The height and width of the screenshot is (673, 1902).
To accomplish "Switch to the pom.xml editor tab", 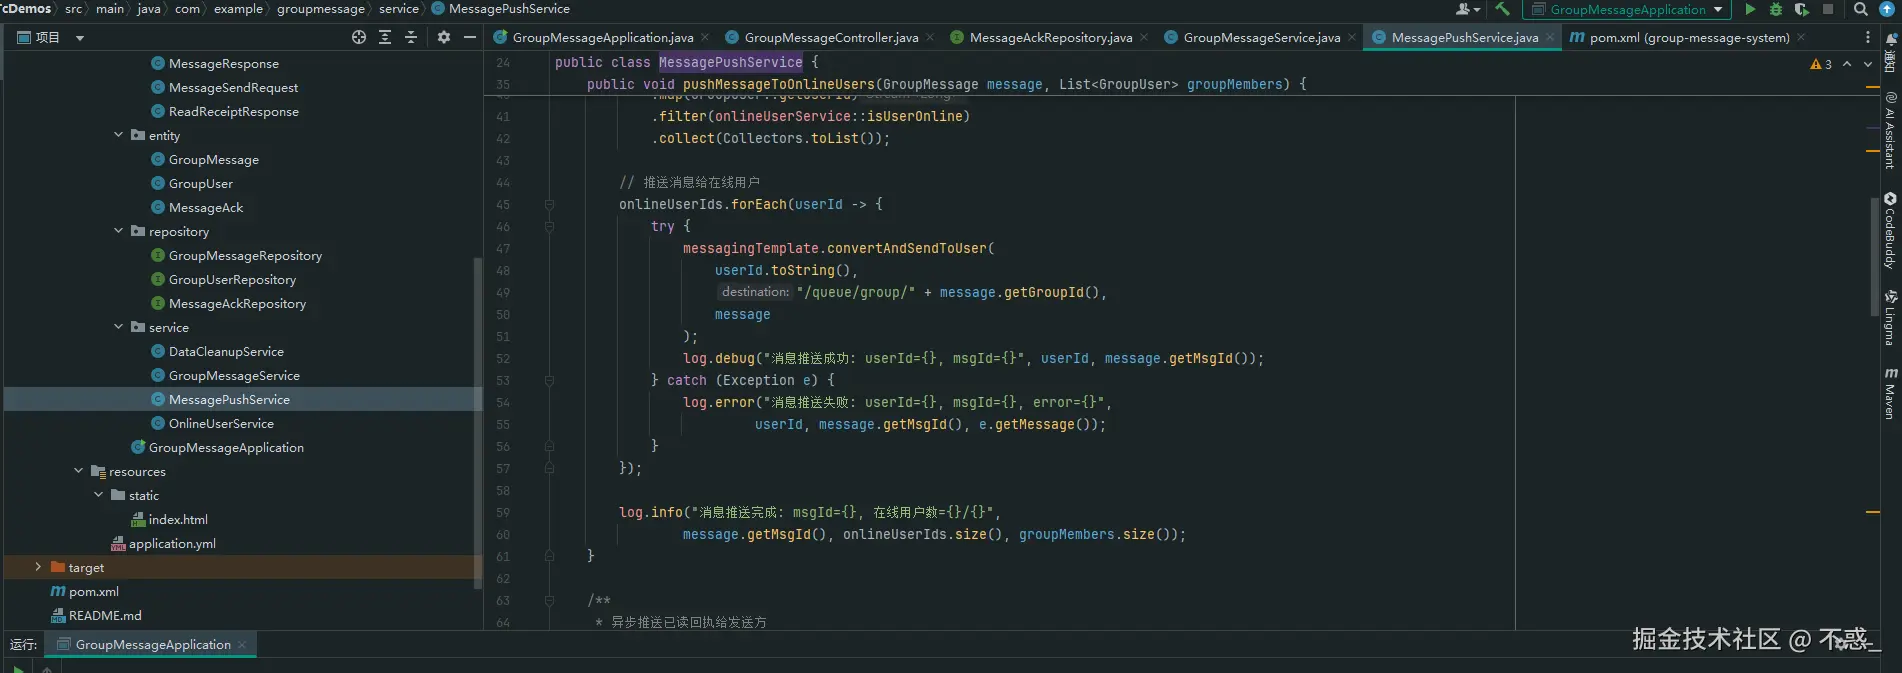I will [1688, 37].
